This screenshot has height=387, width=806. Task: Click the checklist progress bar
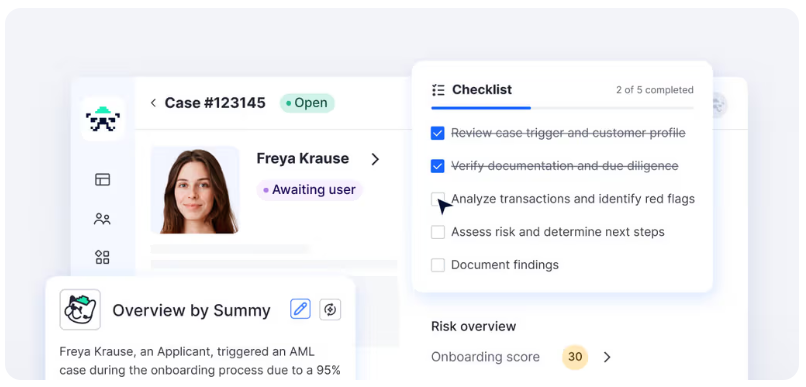562,108
